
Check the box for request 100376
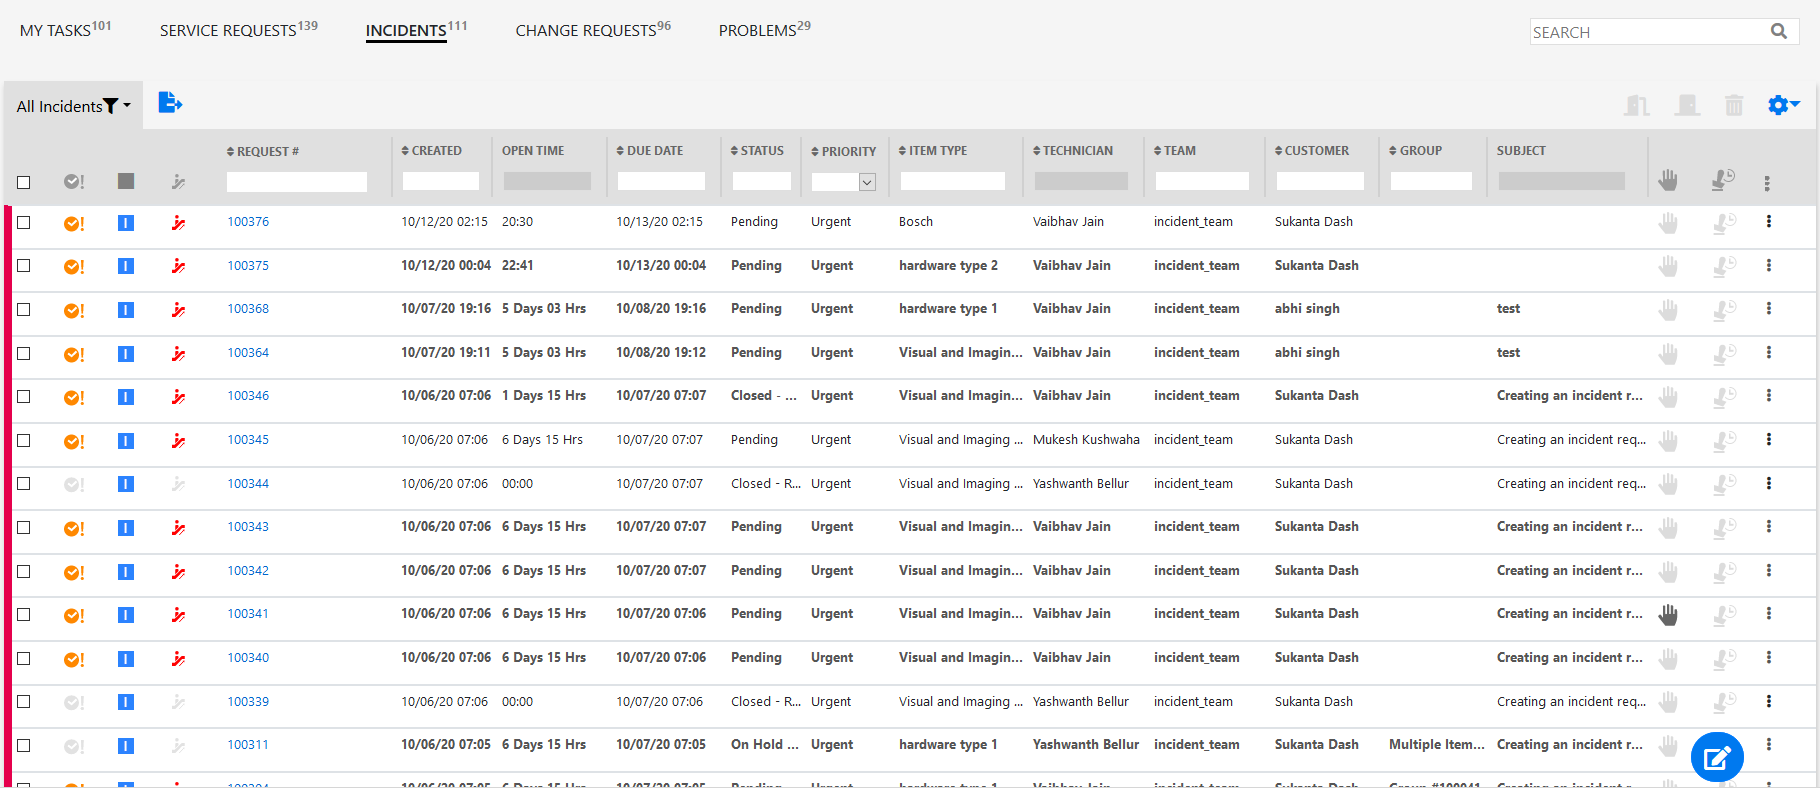(x=24, y=222)
